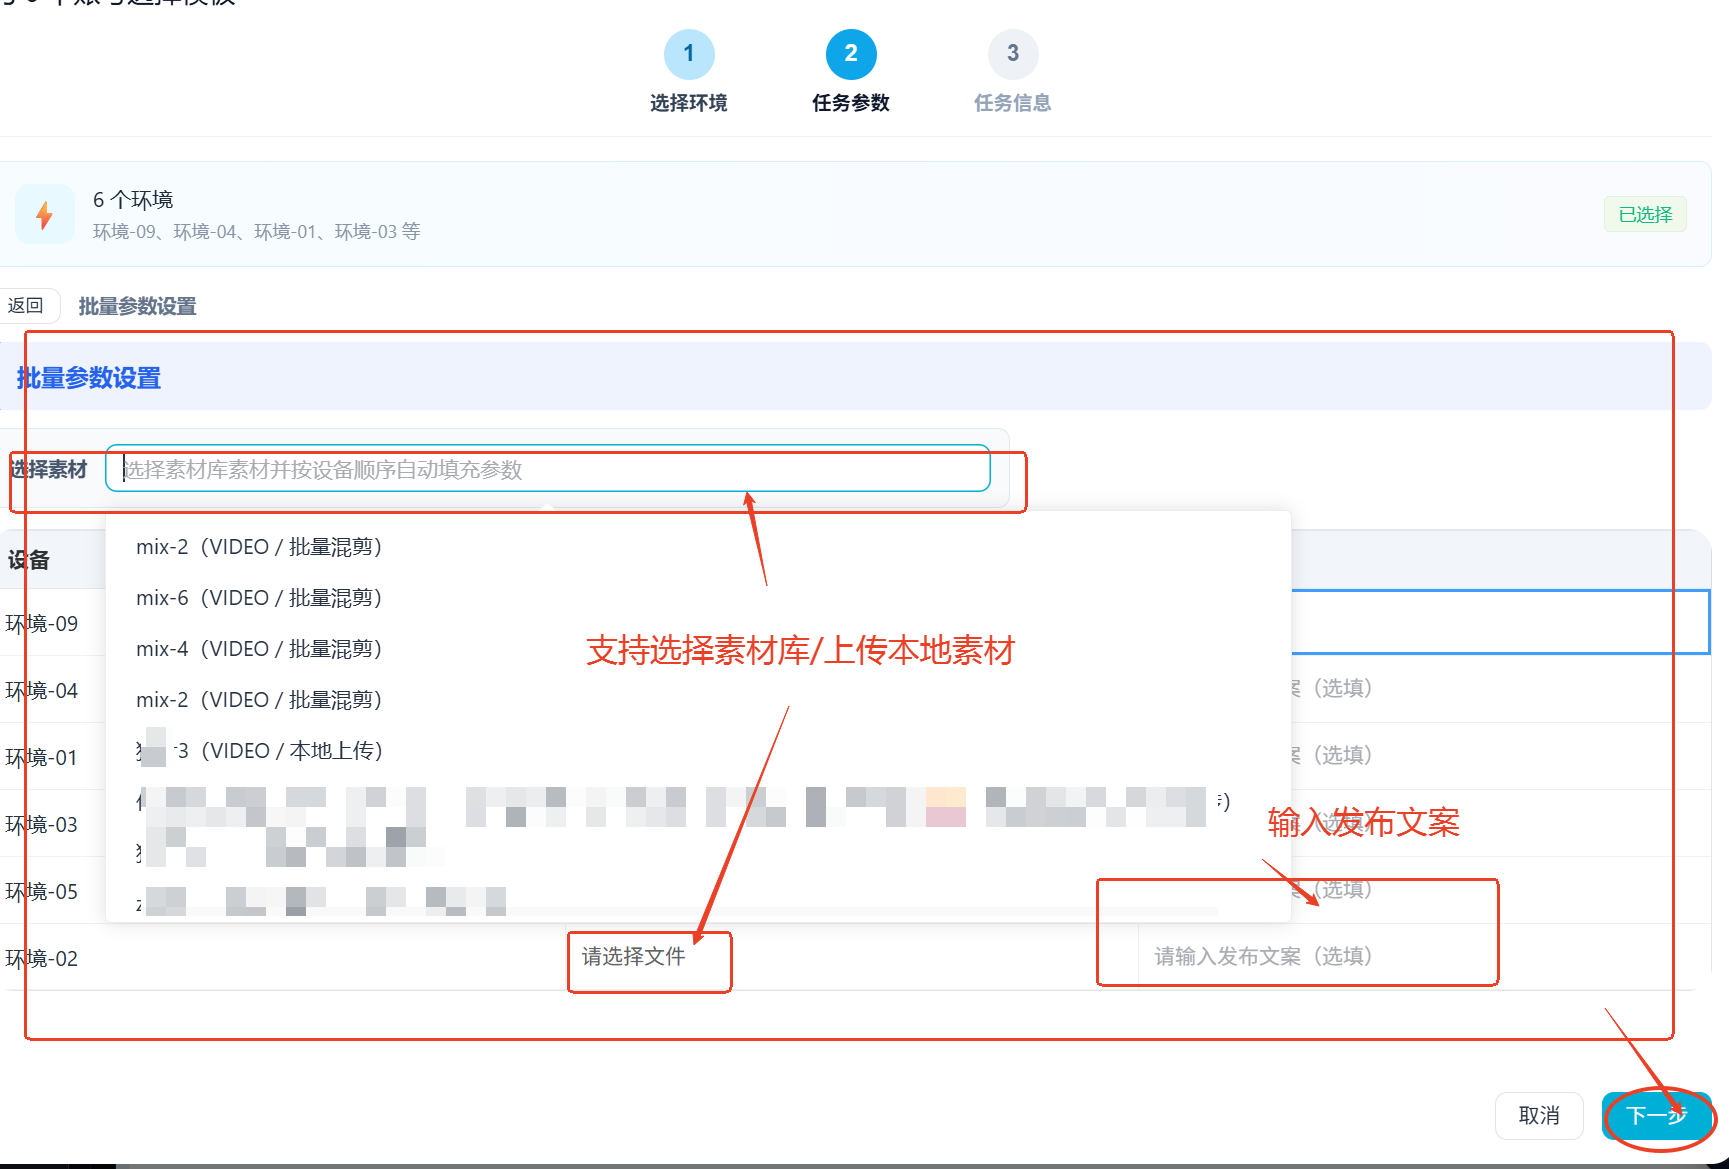This screenshot has height=1169, width=1729.
Task: Click the 已选择 status tag
Action: (x=1645, y=214)
